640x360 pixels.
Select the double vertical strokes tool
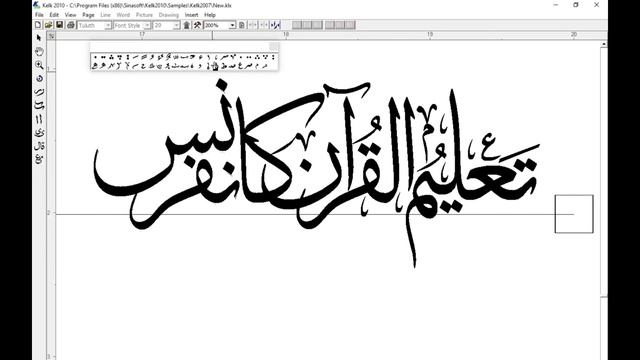point(39,119)
